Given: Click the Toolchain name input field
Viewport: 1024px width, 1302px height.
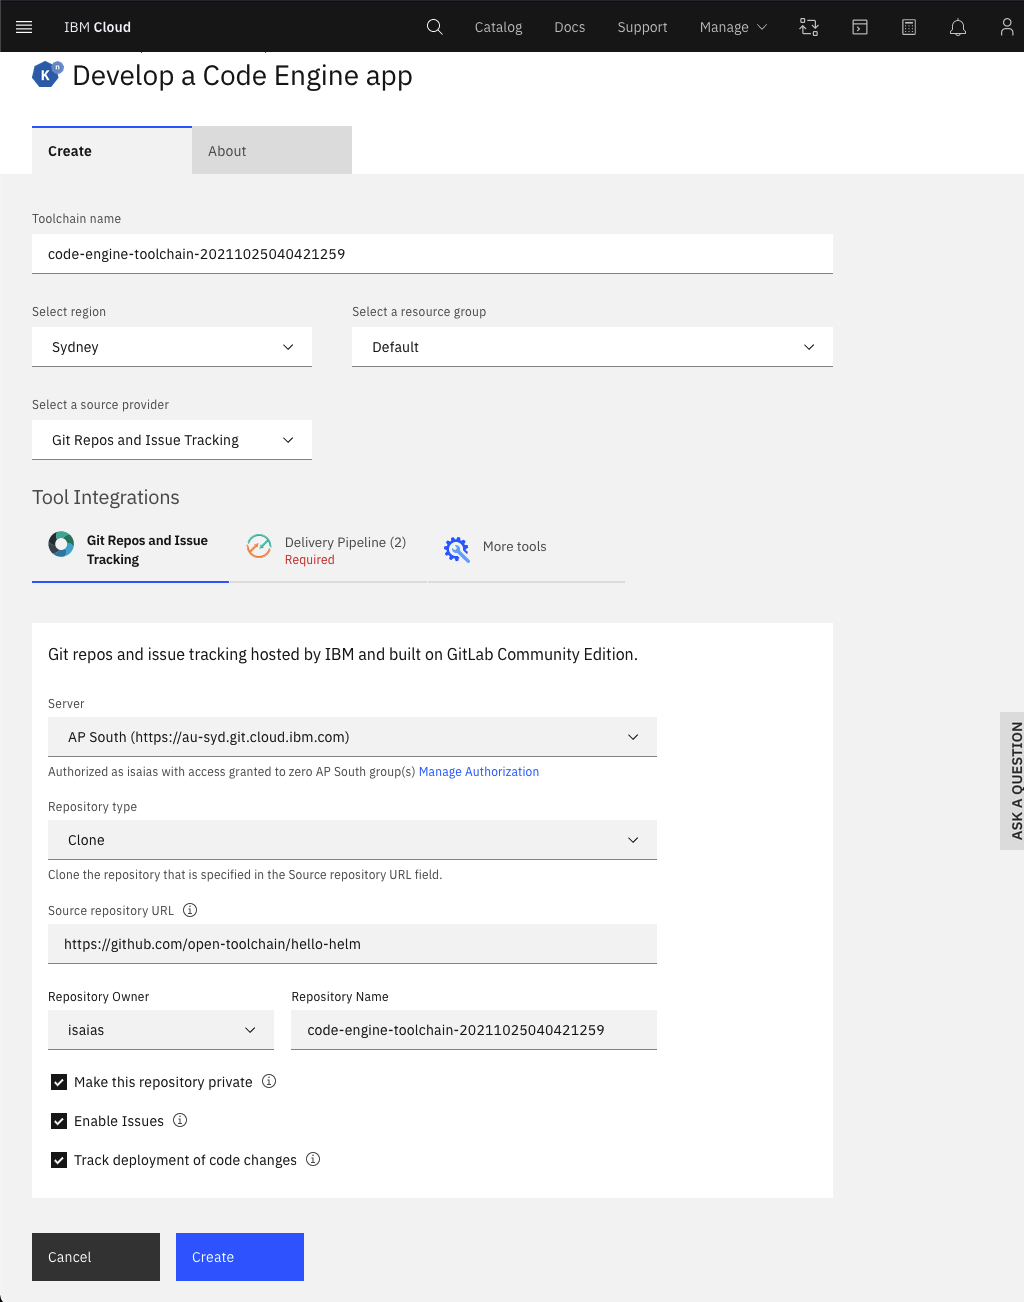Looking at the screenshot, I should coord(432,254).
